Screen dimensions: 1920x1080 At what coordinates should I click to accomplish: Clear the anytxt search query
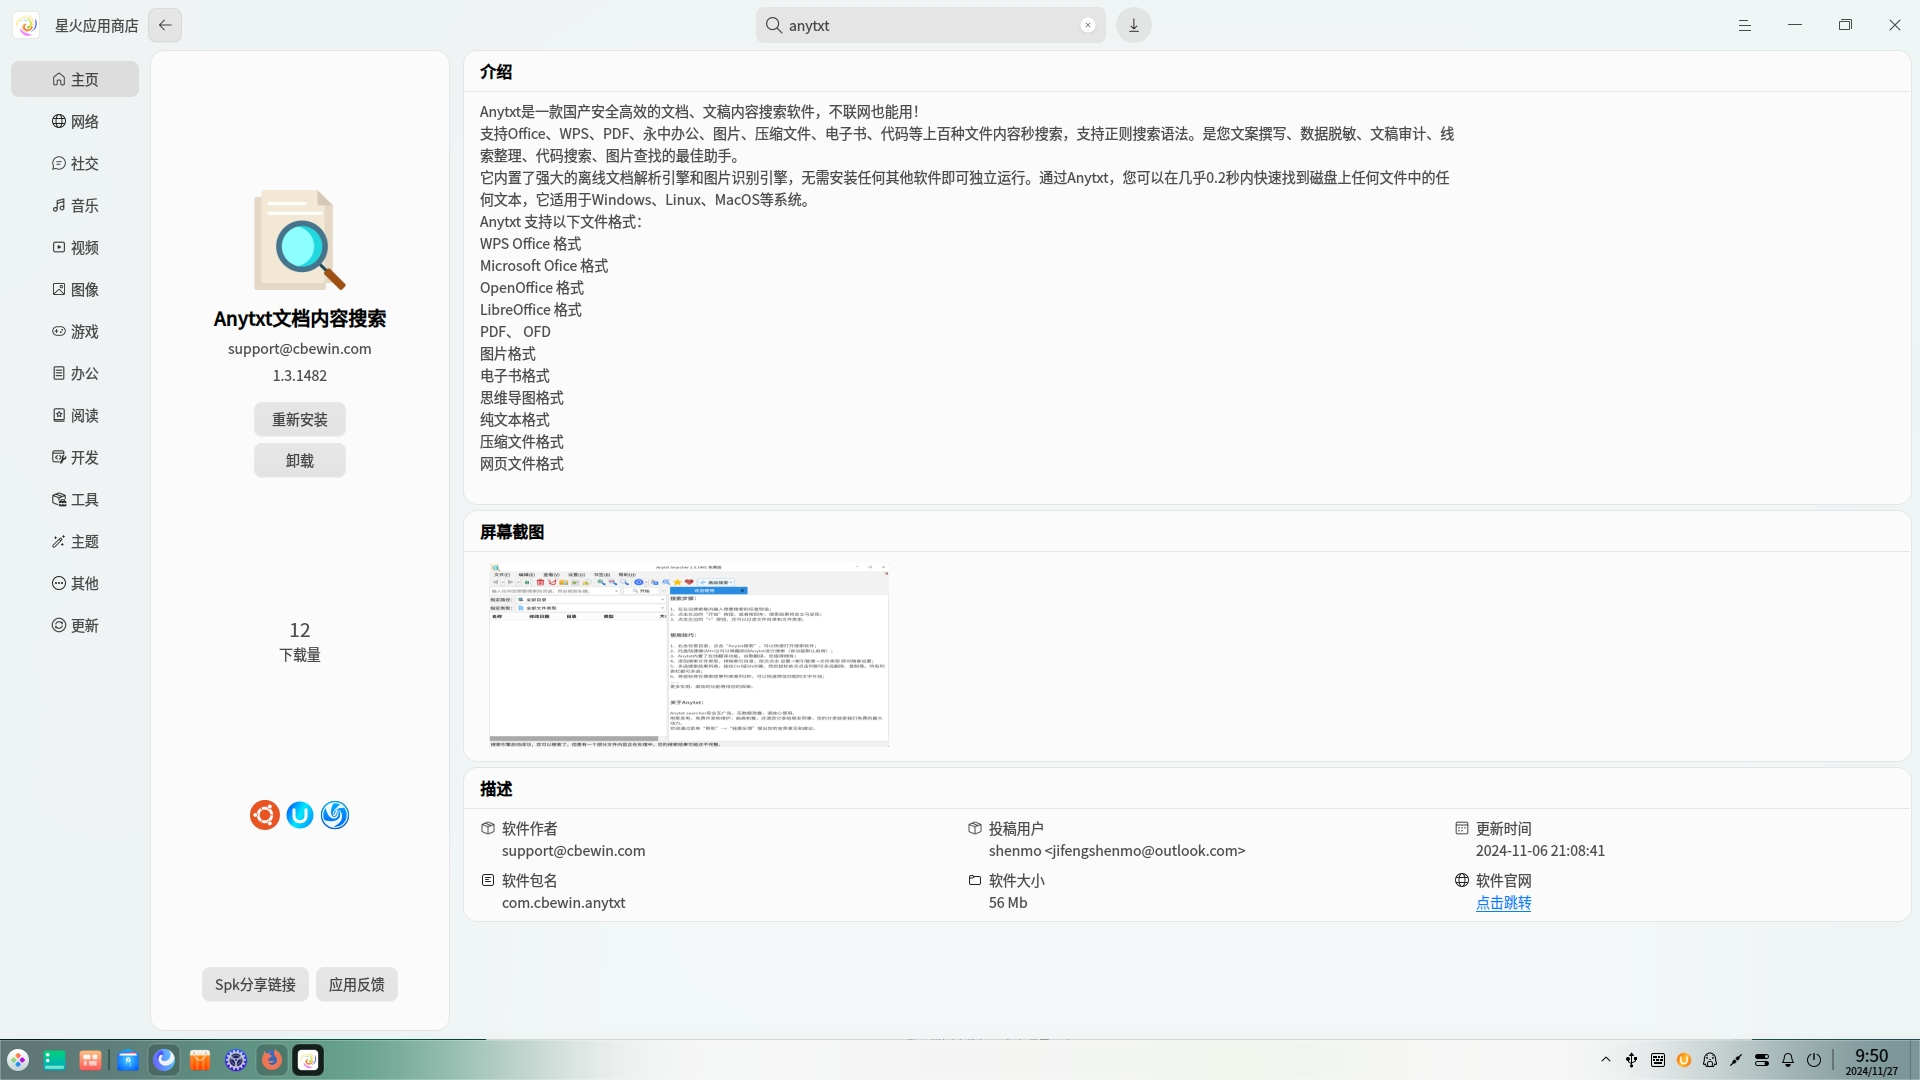pyautogui.click(x=1088, y=25)
